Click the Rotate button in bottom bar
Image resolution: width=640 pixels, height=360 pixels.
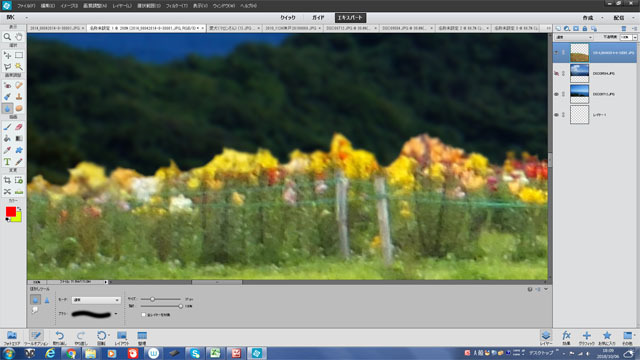pos(101,338)
